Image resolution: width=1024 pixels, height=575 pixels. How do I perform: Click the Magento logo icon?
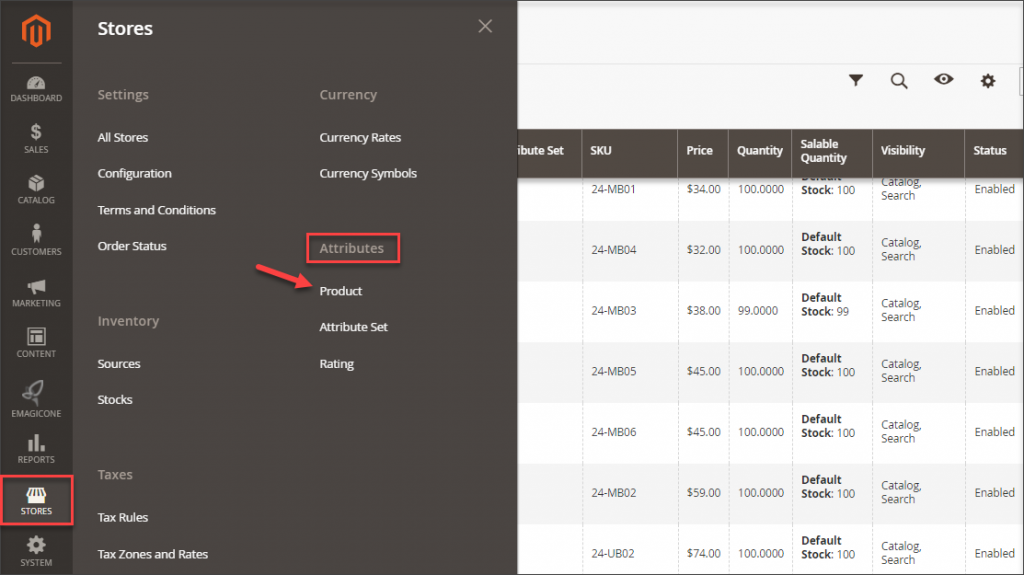click(36, 33)
